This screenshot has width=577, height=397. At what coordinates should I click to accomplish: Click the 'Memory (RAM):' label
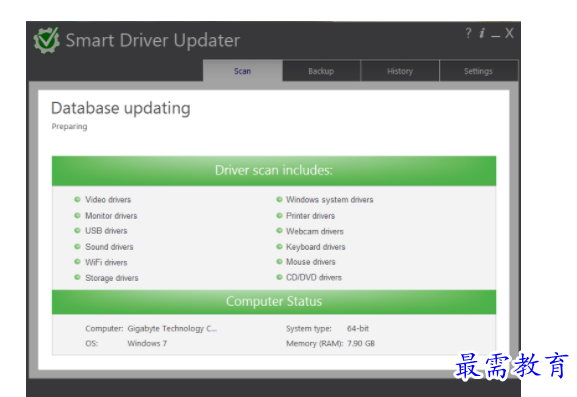tap(315, 343)
